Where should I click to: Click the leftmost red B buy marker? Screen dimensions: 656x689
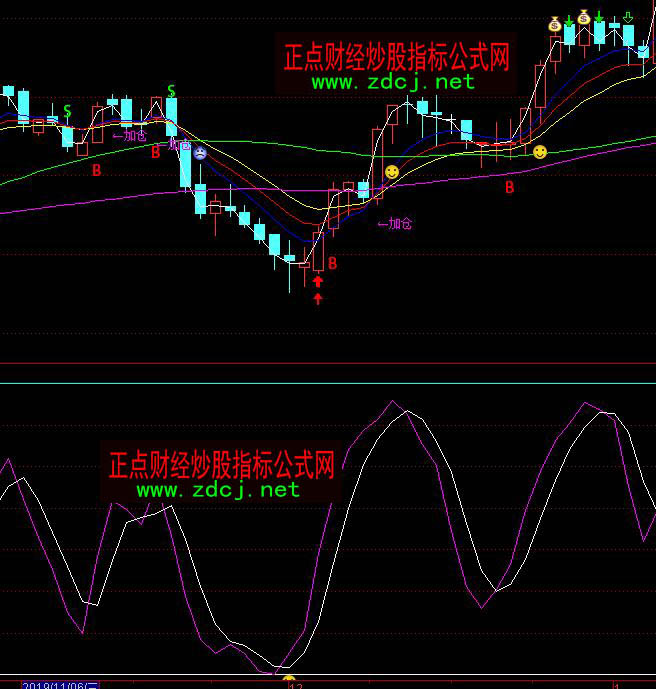(97, 171)
